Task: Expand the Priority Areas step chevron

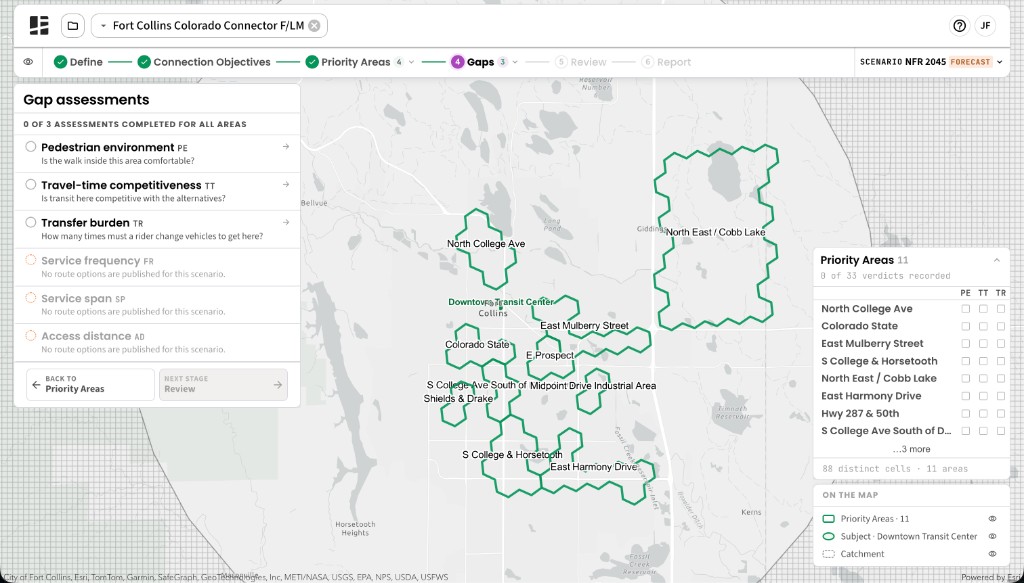Action: click(x=411, y=62)
